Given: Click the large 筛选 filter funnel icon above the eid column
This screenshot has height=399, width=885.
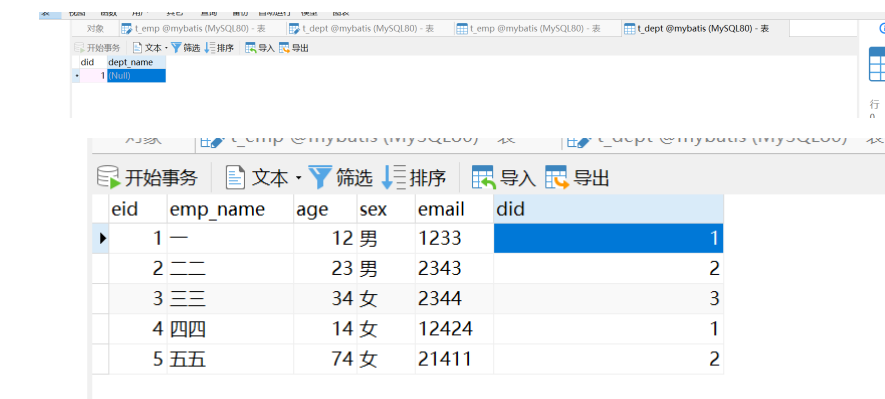Looking at the screenshot, I should point(318,178).
